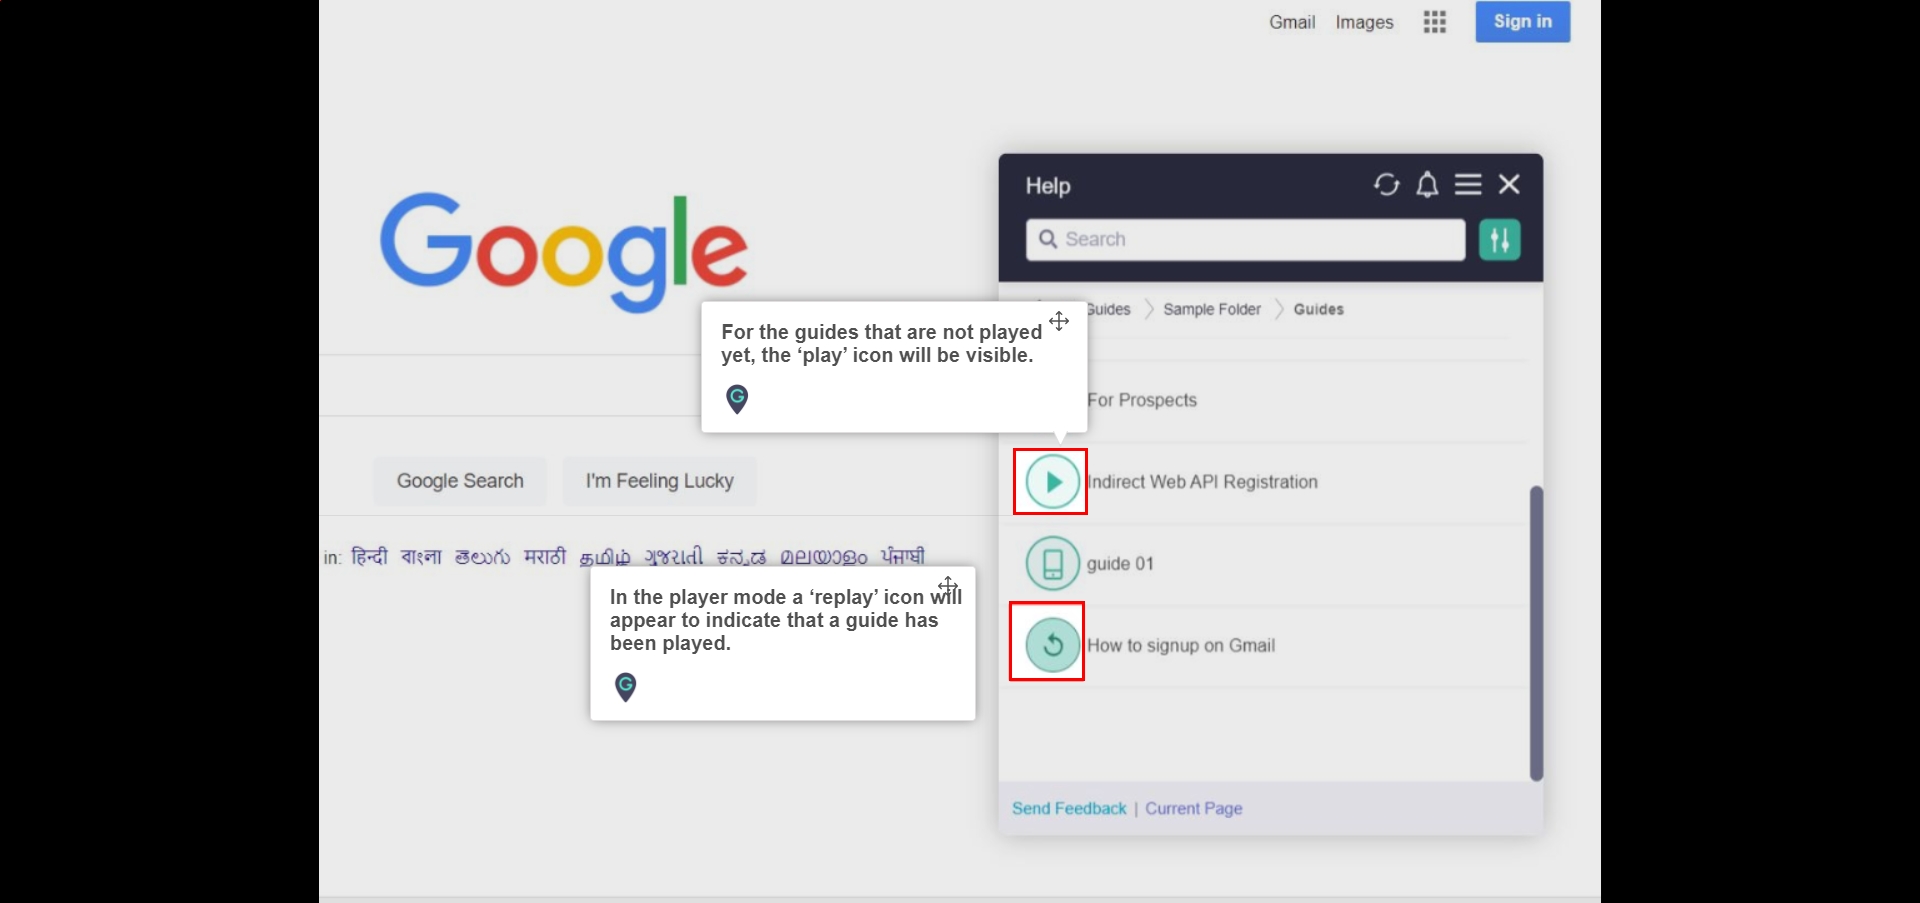Click the mobile icon for guide 01
The height and width of the screenshot is (903, 1920).
[1052, 564]
